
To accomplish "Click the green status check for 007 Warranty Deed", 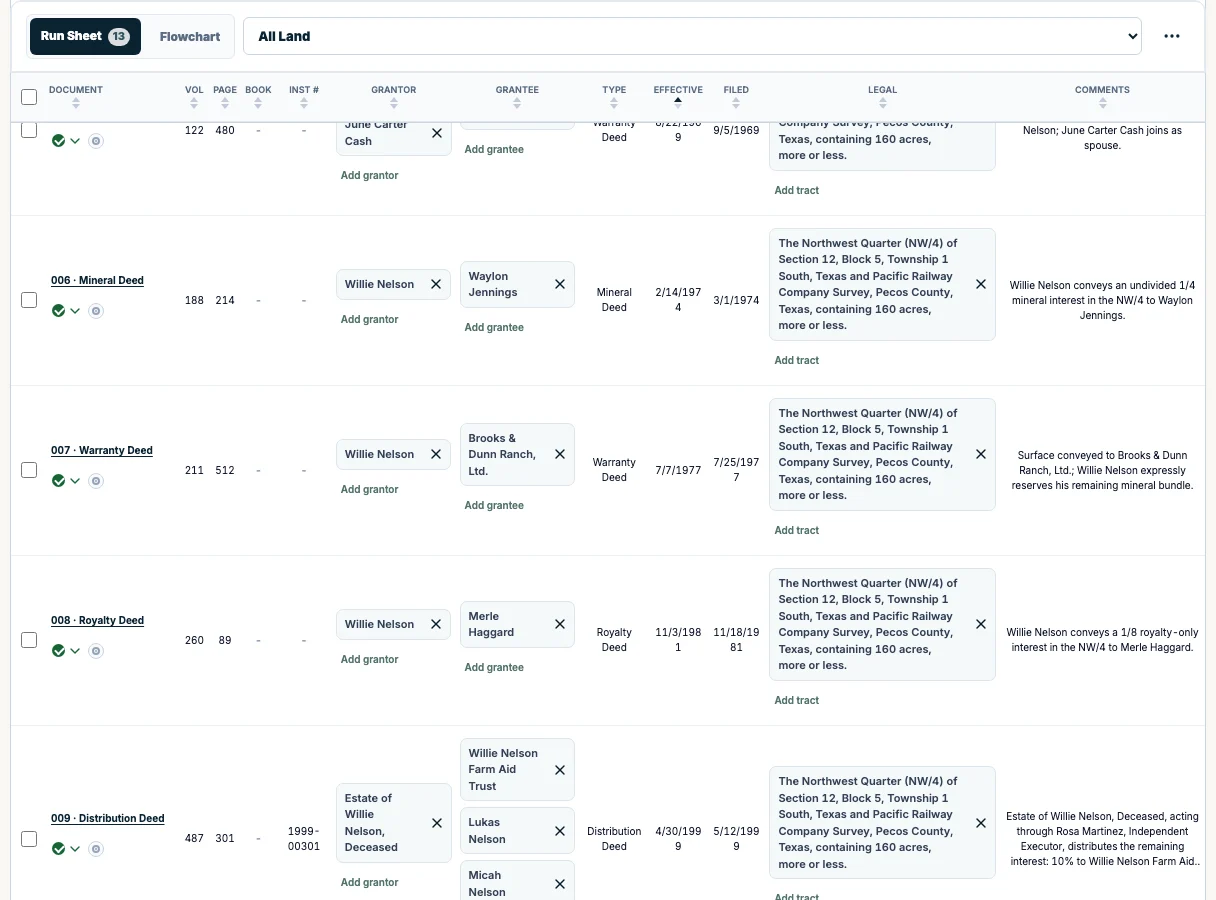I will coord(59,481).
